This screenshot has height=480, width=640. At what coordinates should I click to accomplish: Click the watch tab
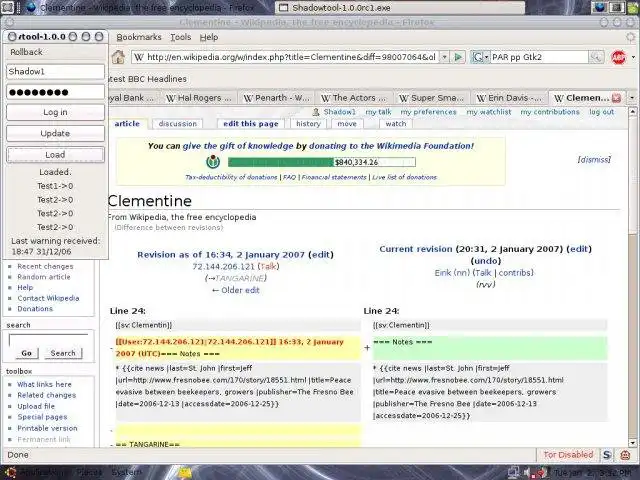(396, 124)
